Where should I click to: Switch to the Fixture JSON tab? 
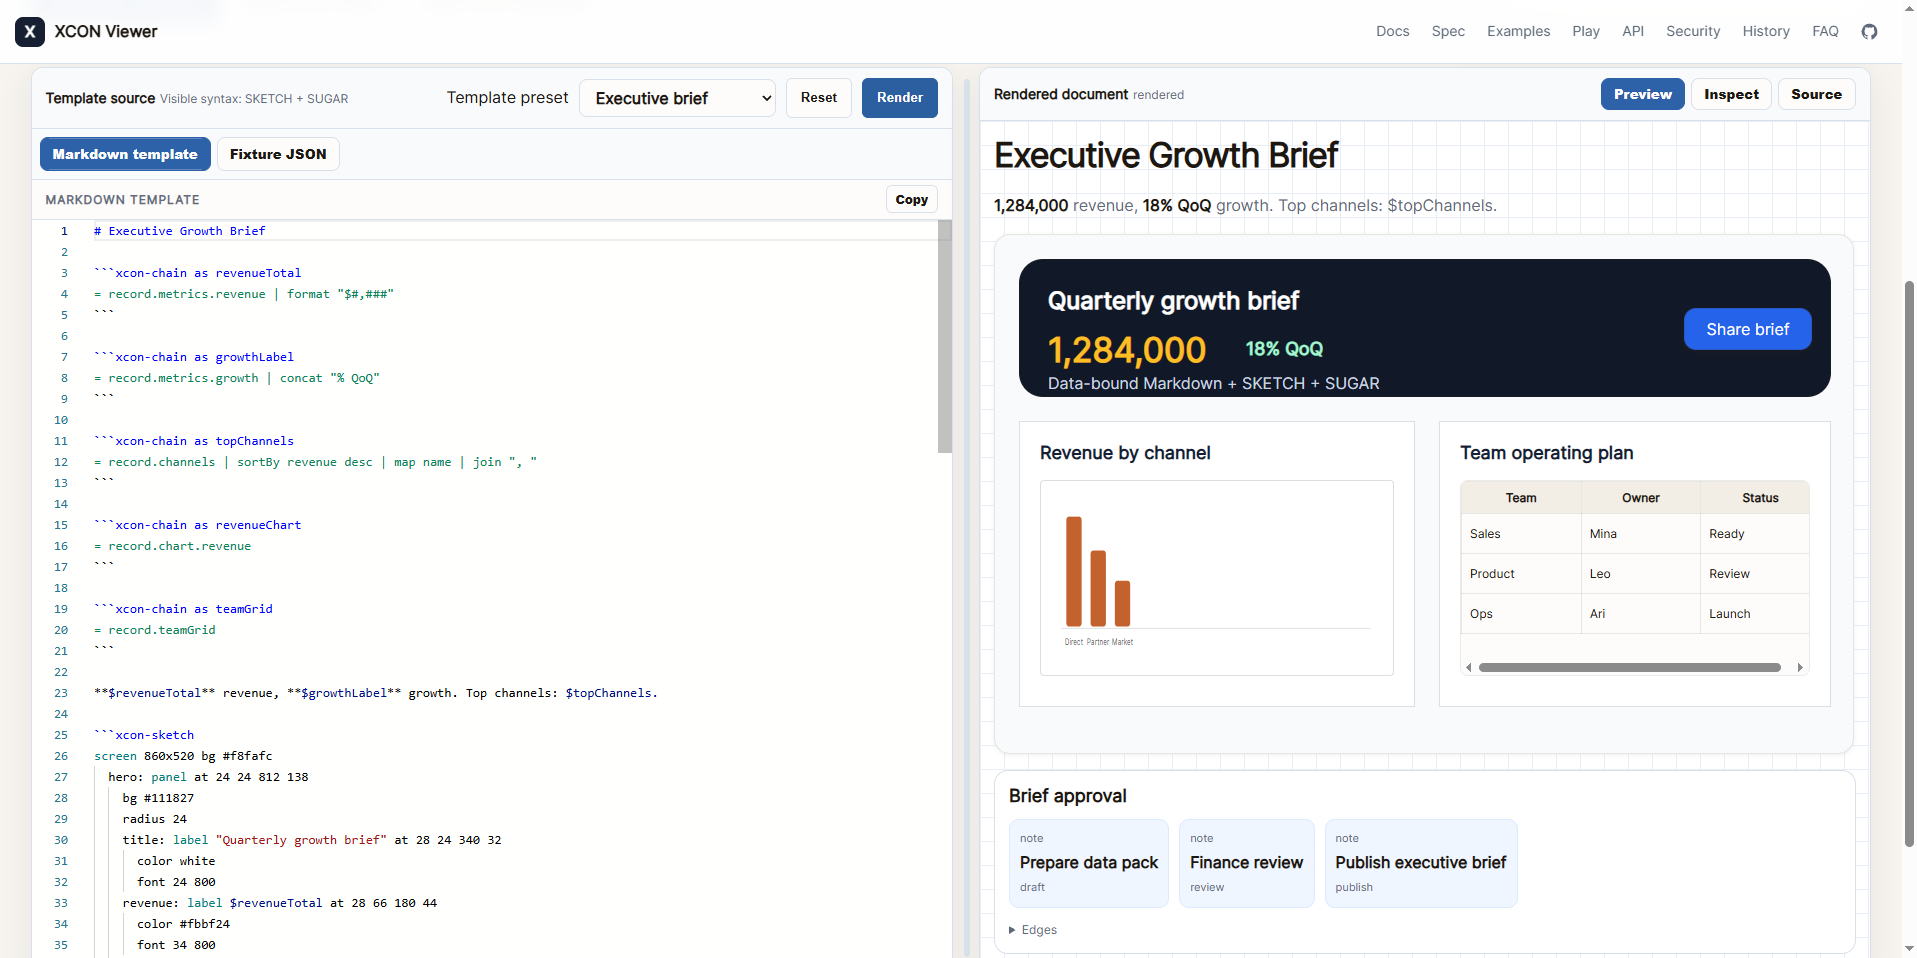(x=278, y=154)
